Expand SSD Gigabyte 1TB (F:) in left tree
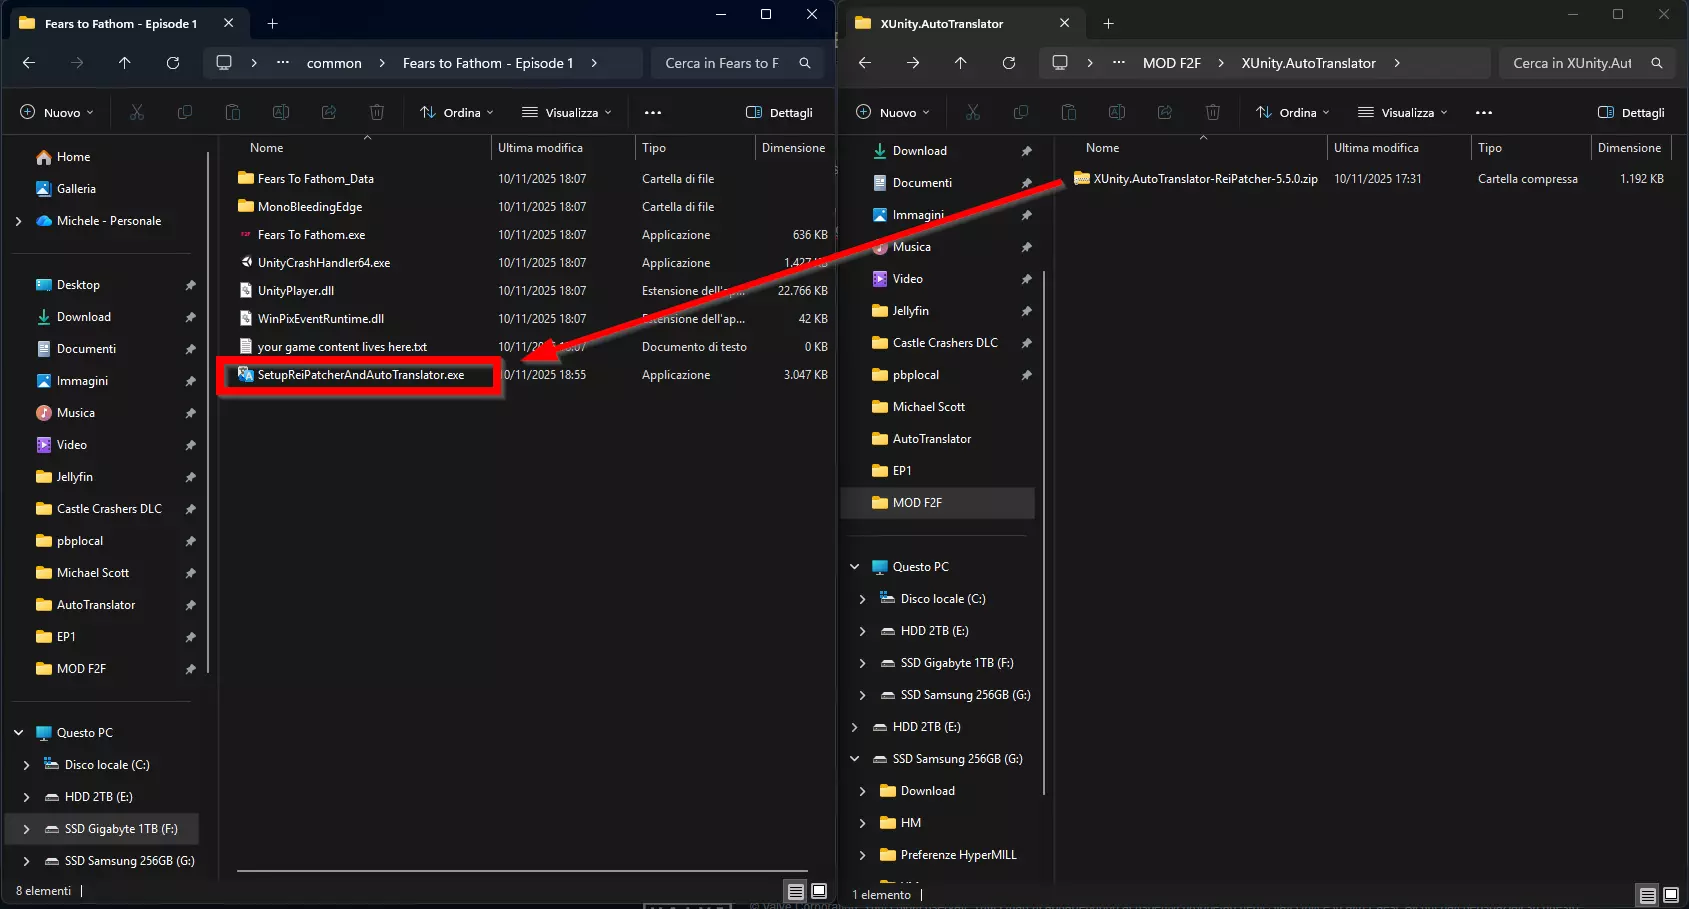 [x=27, y=829]
